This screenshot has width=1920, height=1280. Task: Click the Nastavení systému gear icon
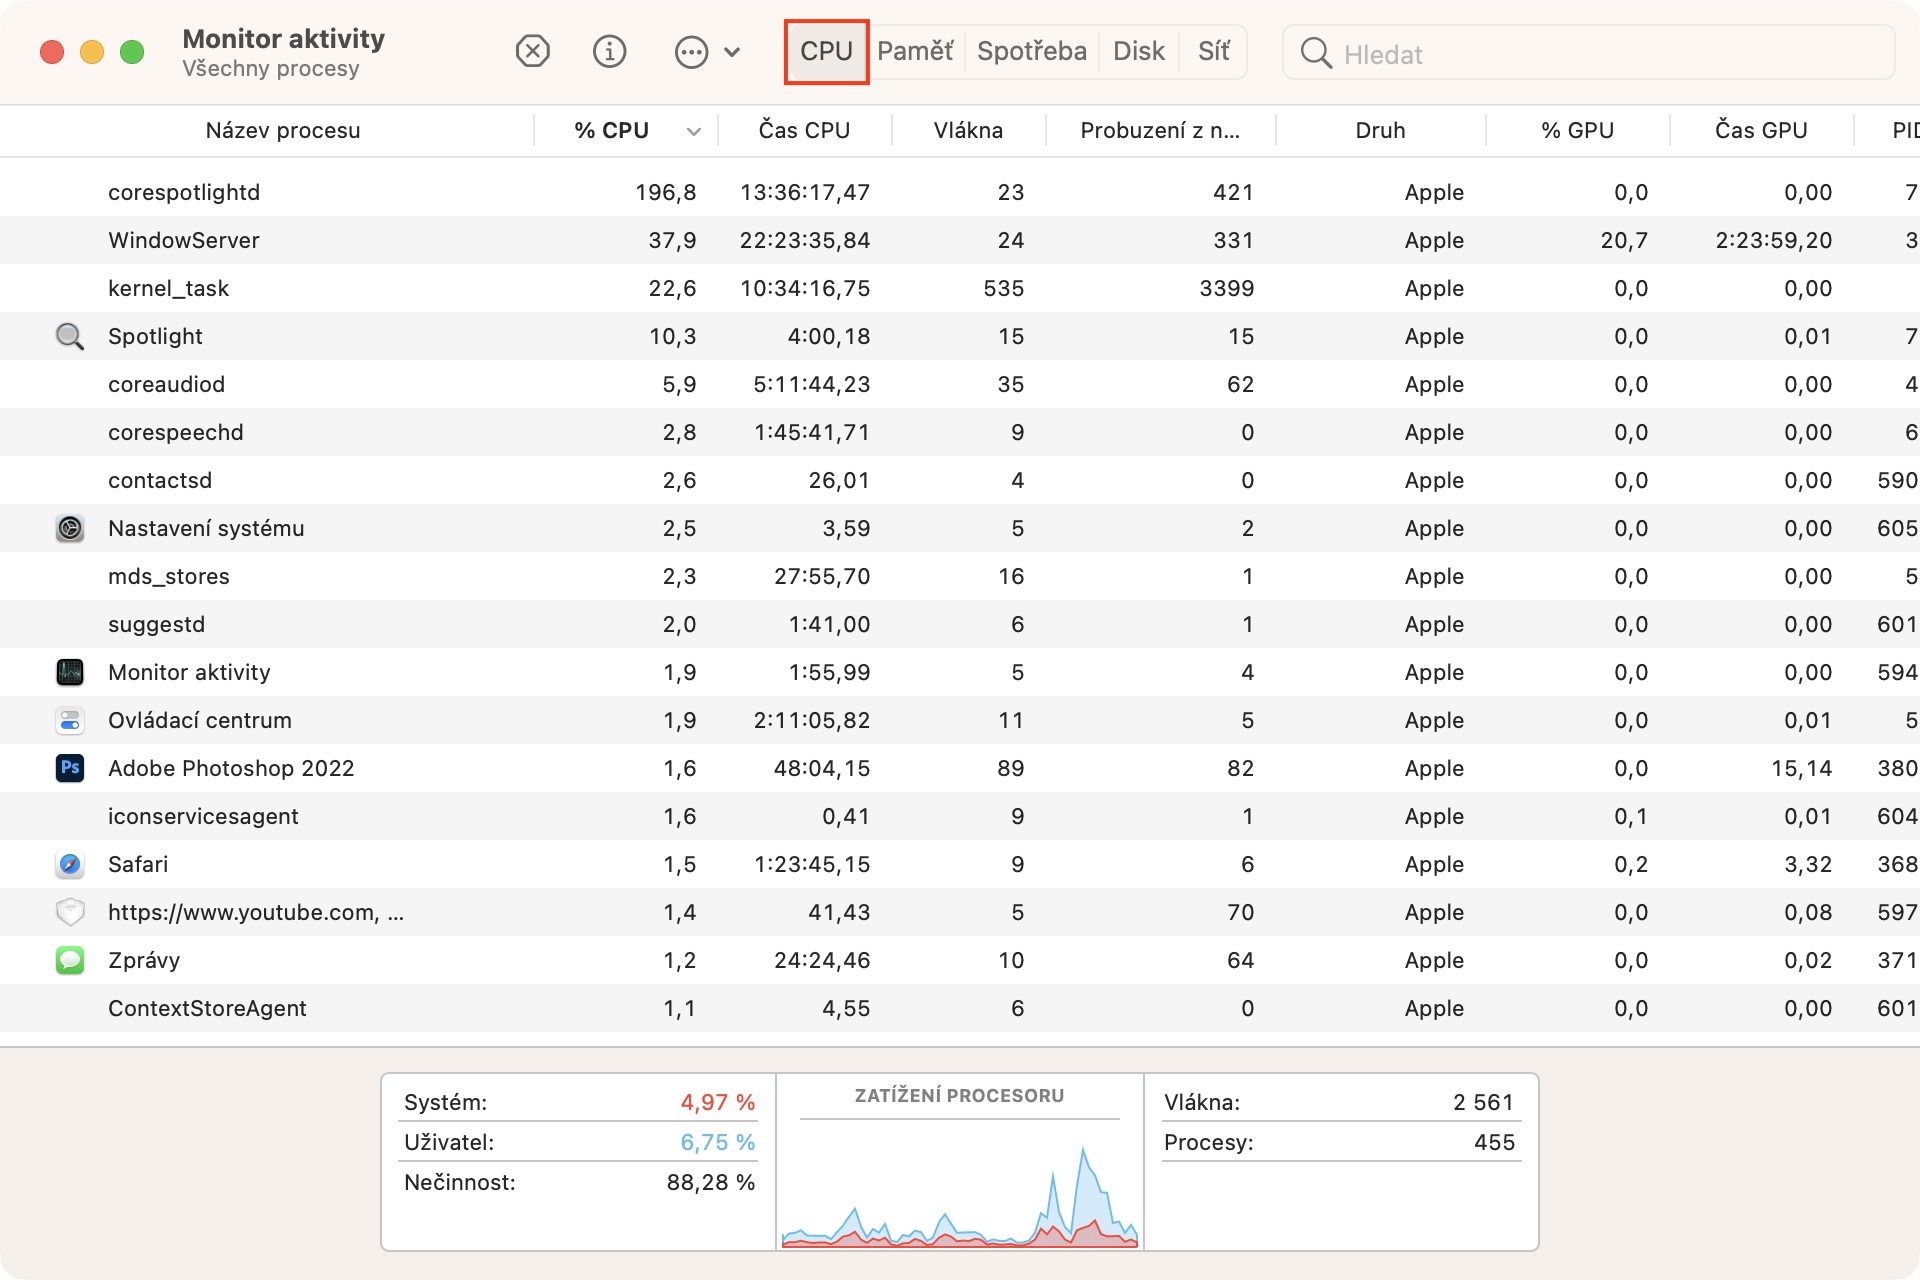tap(69, 528)
